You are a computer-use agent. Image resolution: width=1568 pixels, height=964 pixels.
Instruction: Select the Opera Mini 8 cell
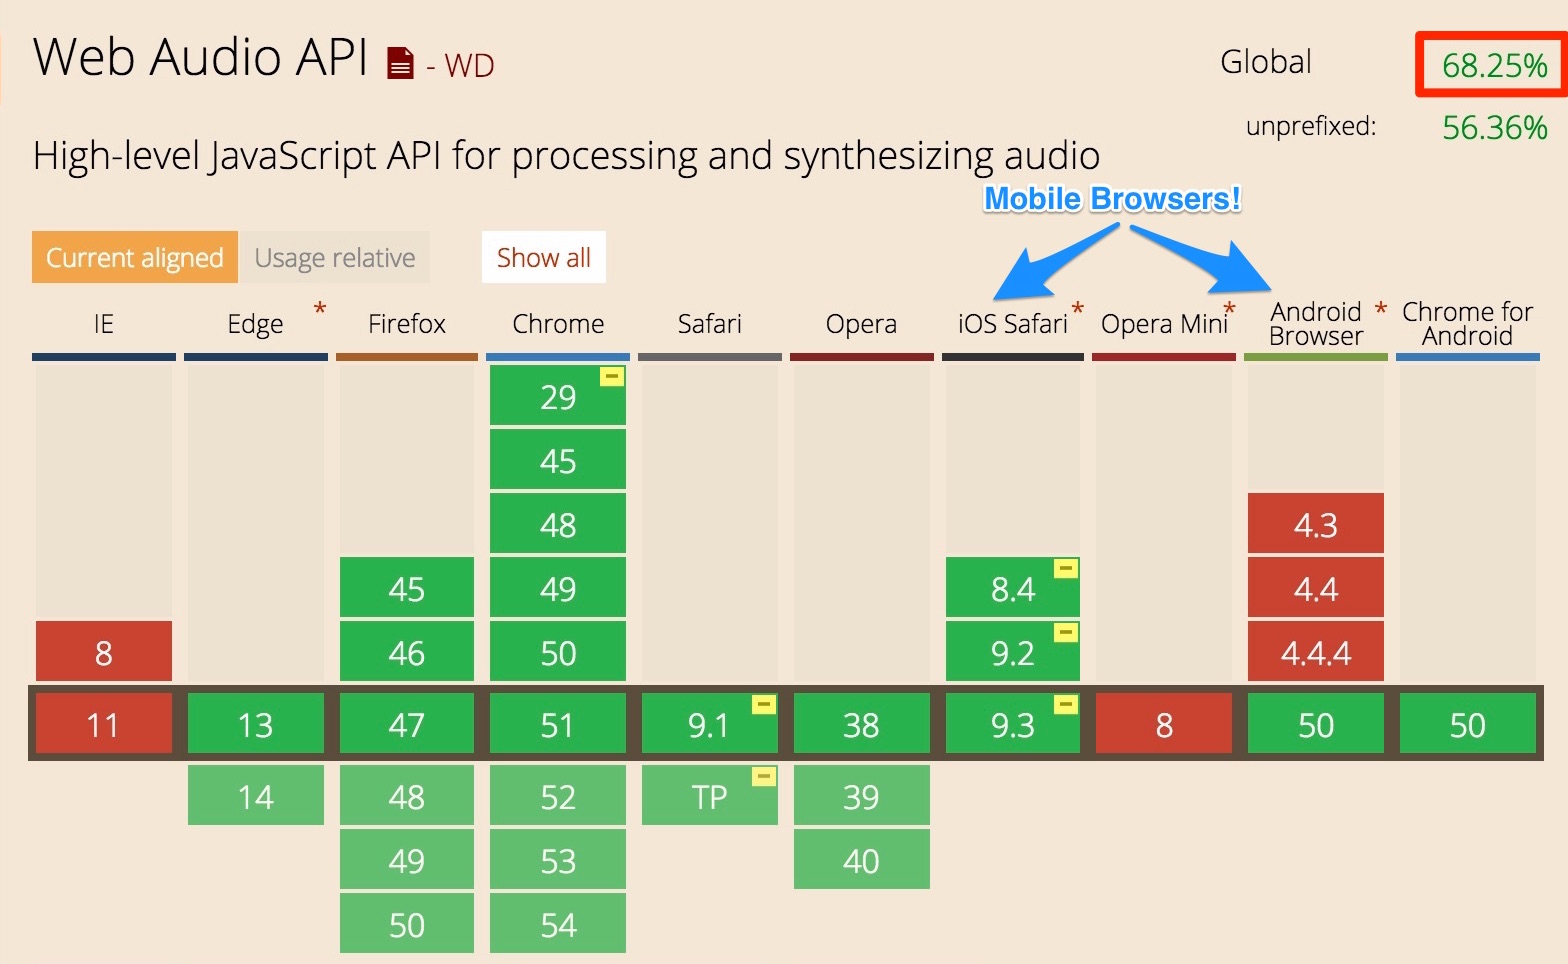coord(1164,723)
